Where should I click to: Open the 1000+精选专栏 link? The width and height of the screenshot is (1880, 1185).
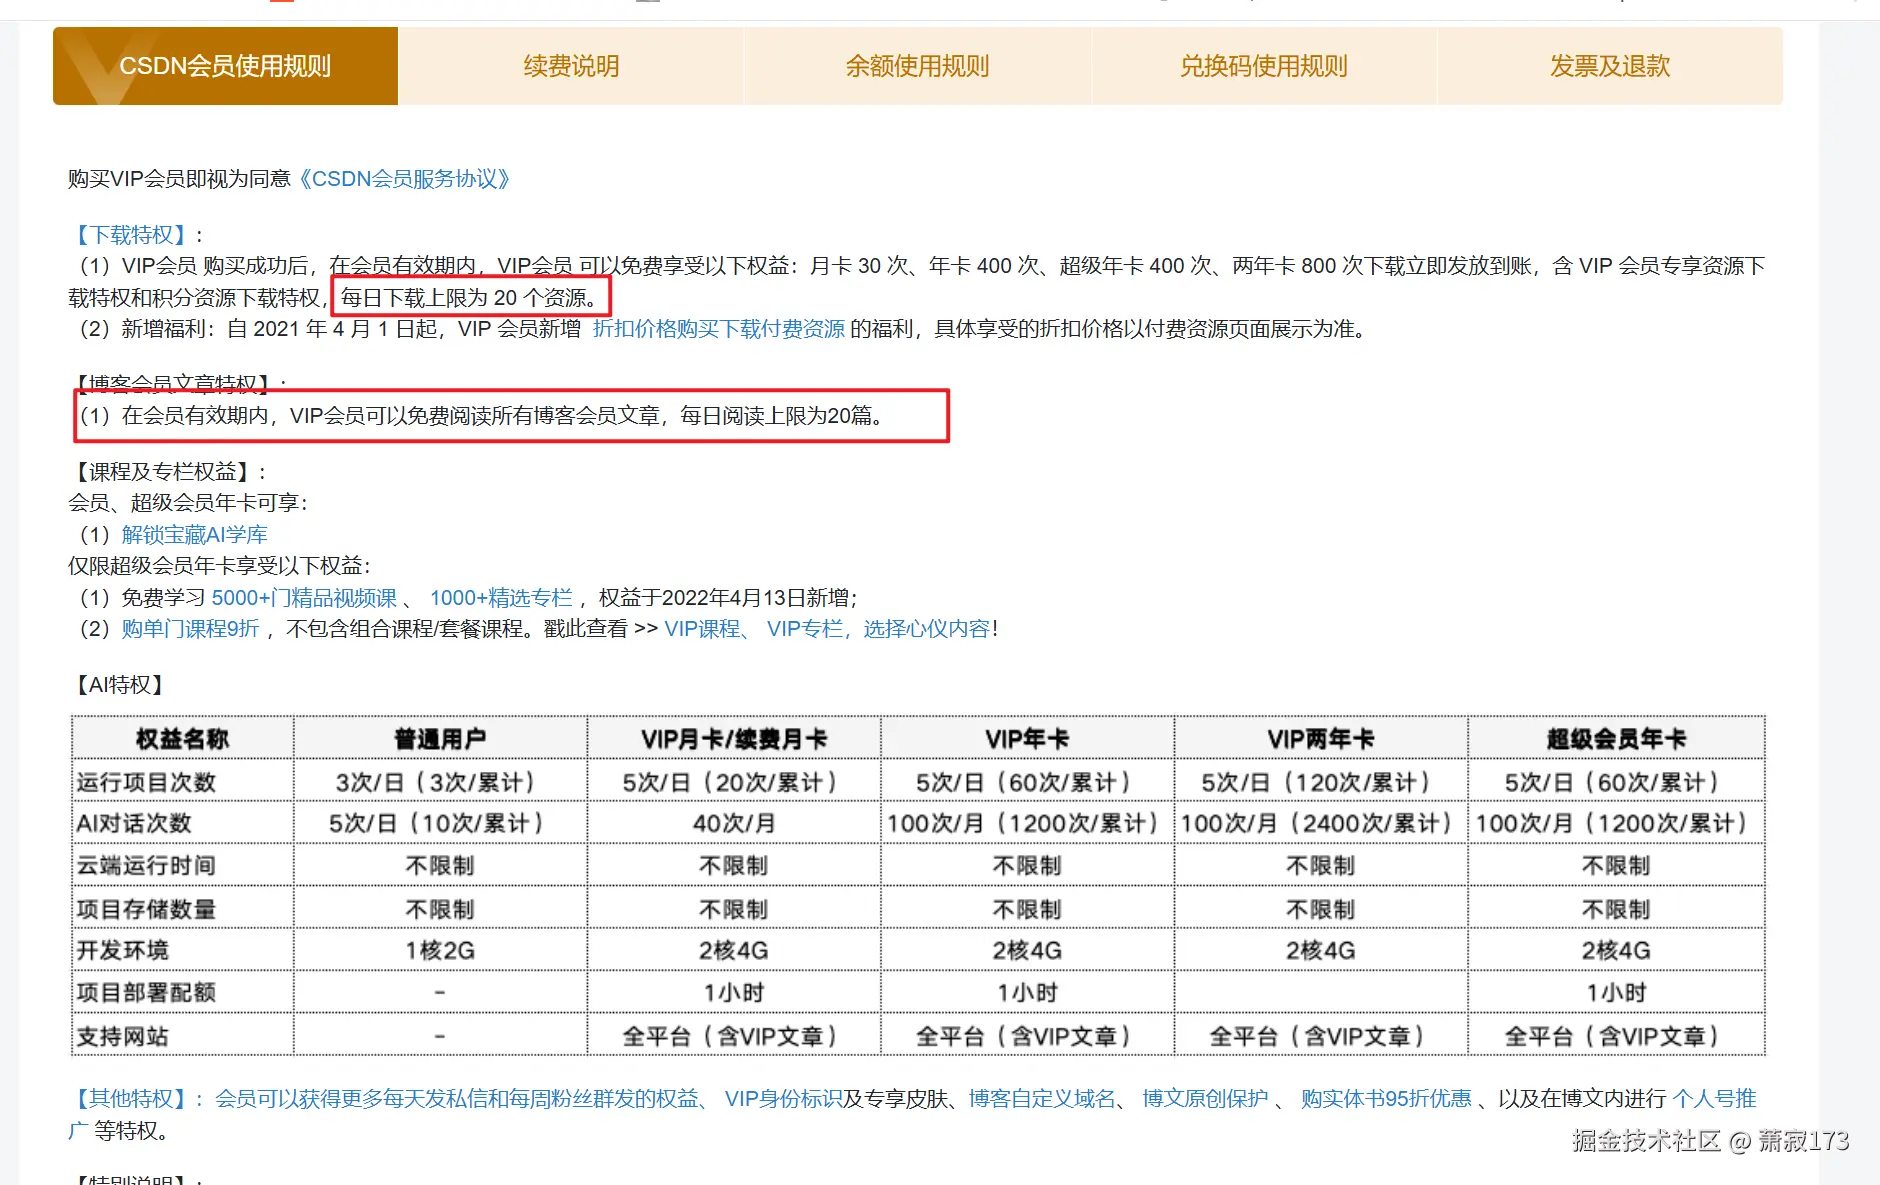click(501, 598)
